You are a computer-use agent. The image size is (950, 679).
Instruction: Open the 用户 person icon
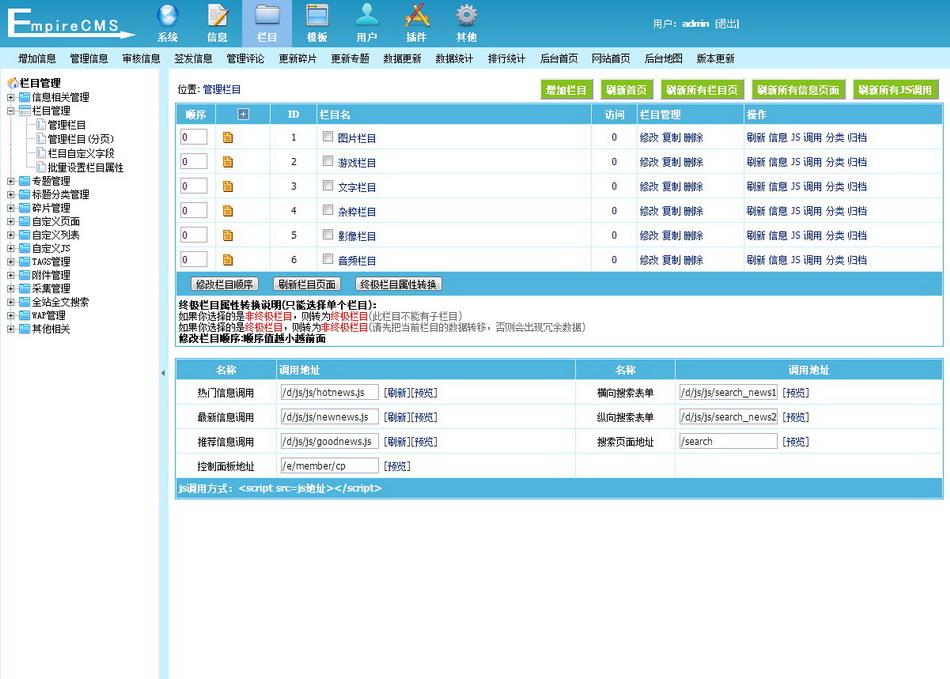tap(367, 15)
